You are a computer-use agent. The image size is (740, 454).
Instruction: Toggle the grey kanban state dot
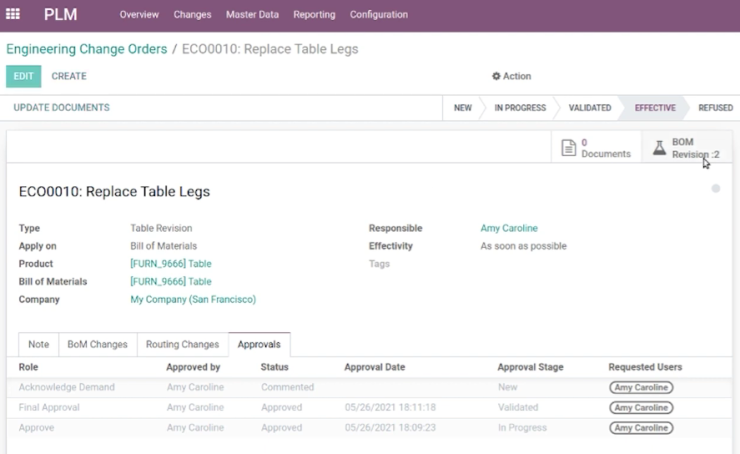point(715,188)
